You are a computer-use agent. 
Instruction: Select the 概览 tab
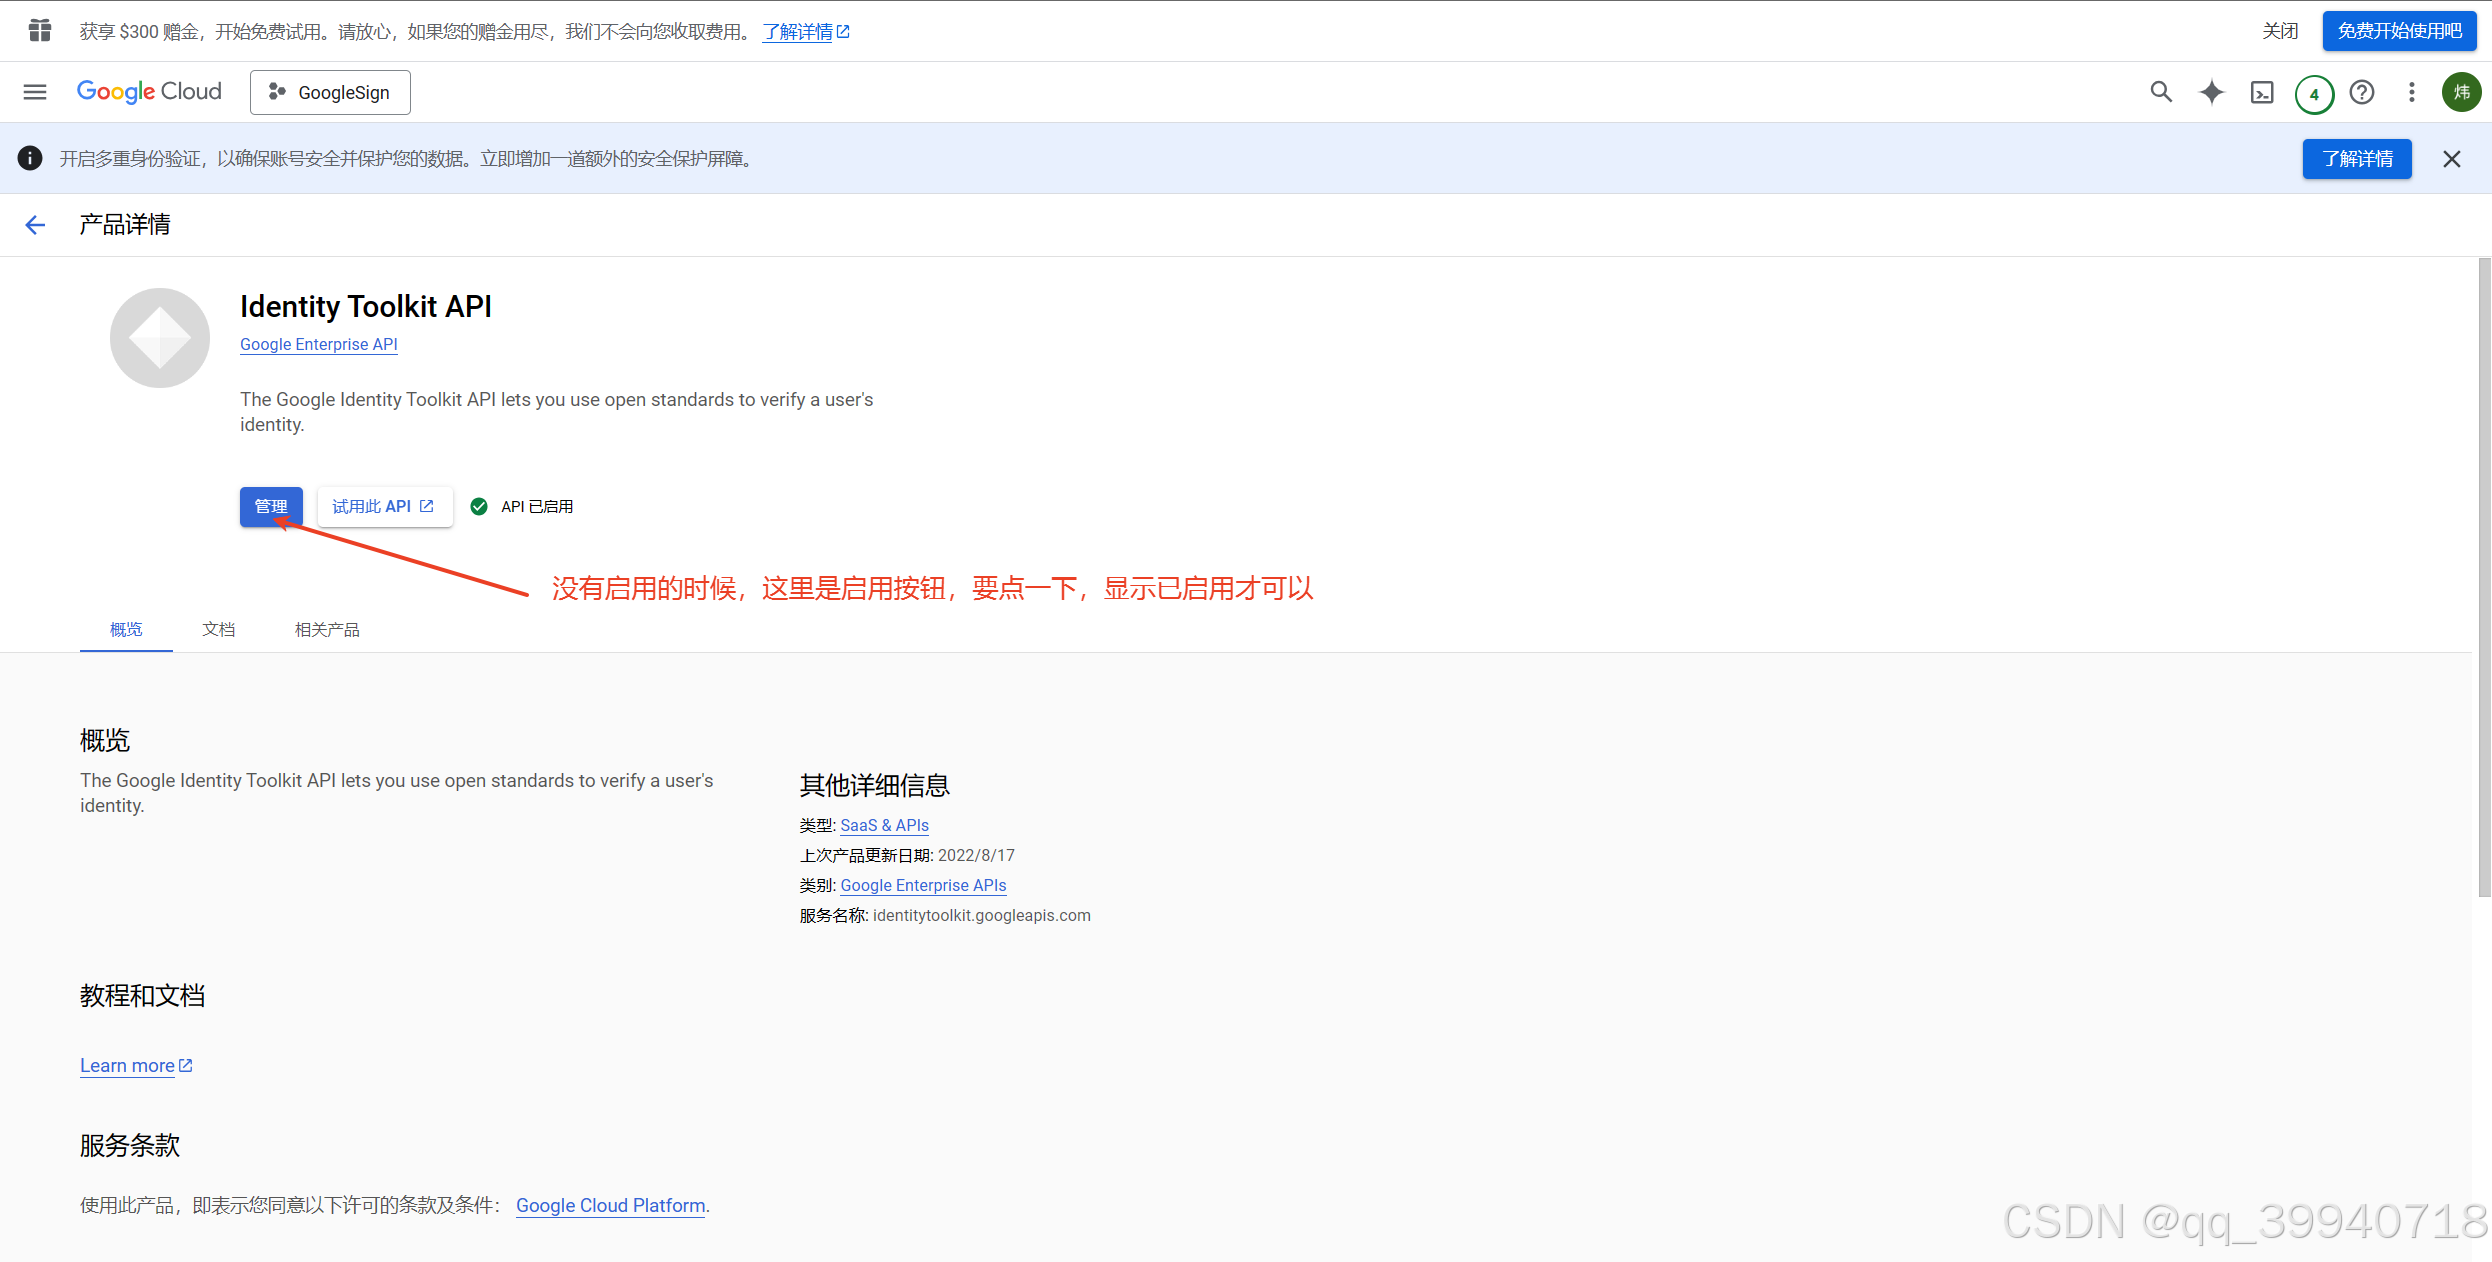tap(126, 629)
